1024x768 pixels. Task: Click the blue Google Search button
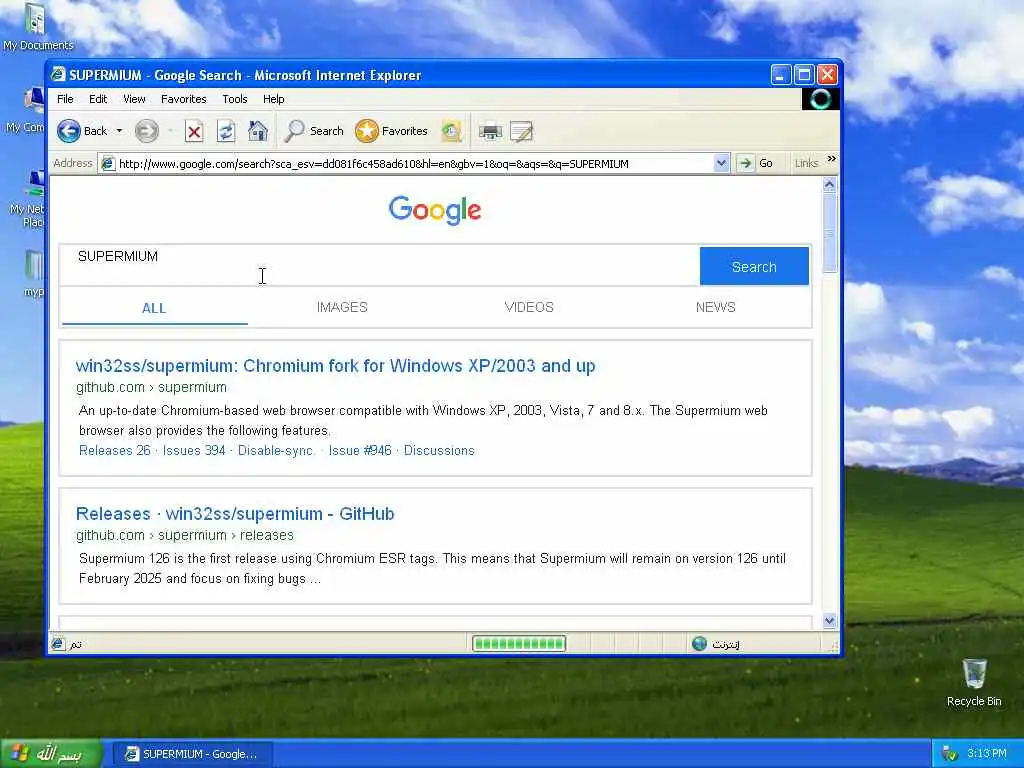tap(754, 266)
